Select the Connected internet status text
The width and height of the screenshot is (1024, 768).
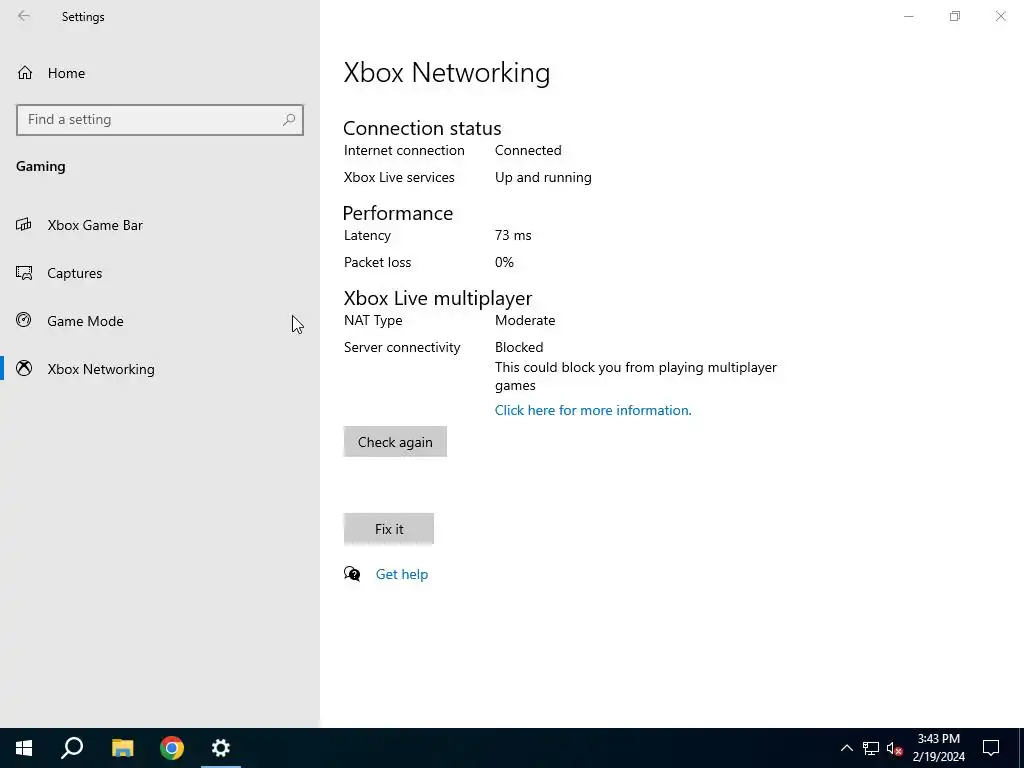click(528, 150)
